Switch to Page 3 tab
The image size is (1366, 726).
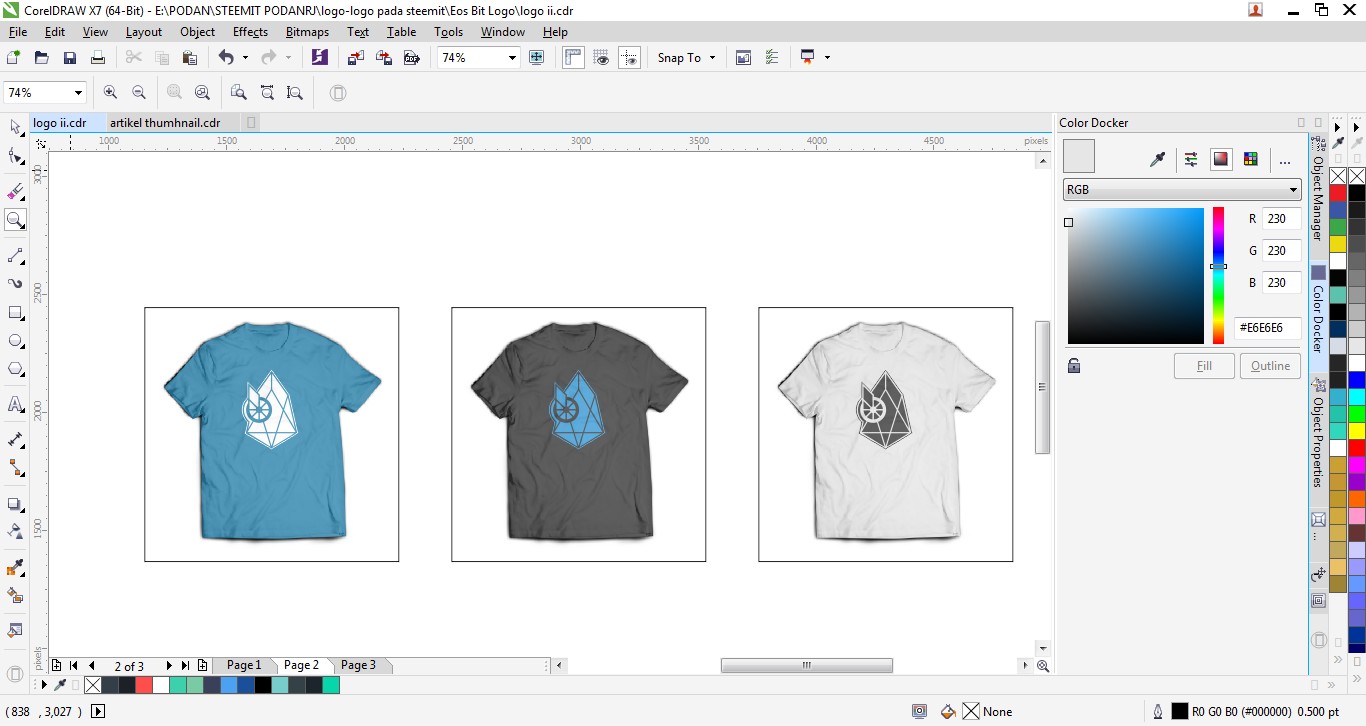pyautogui.click(x=359, y=665)
